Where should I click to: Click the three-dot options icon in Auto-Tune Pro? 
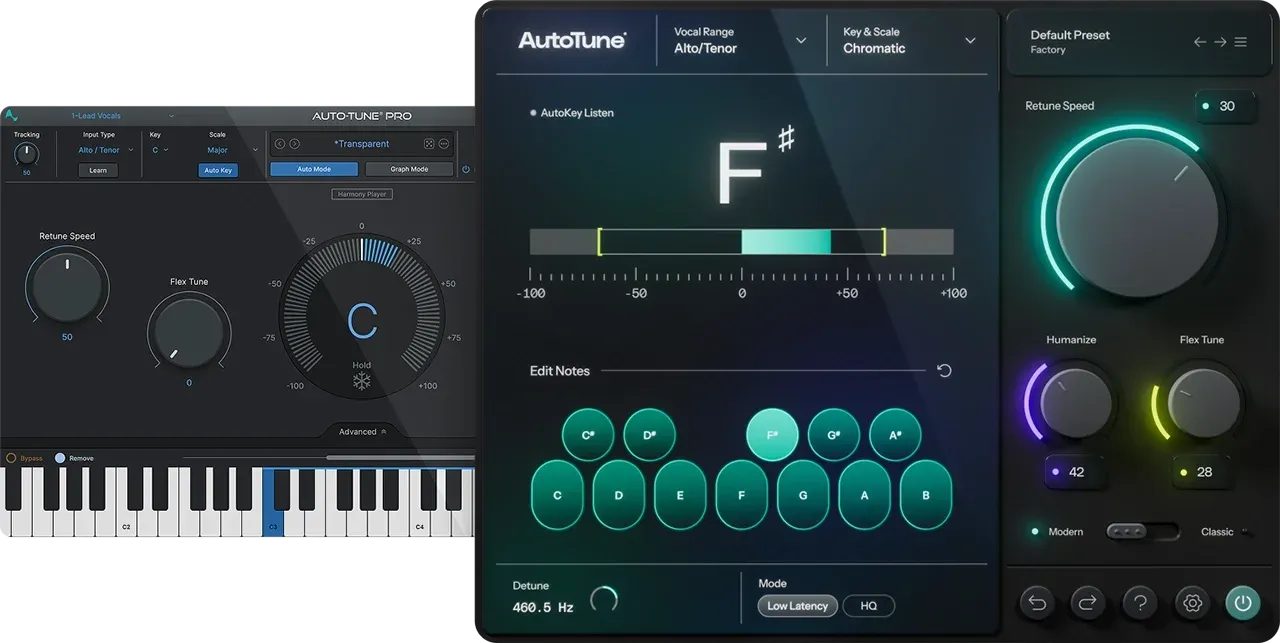tap(444, 144)
